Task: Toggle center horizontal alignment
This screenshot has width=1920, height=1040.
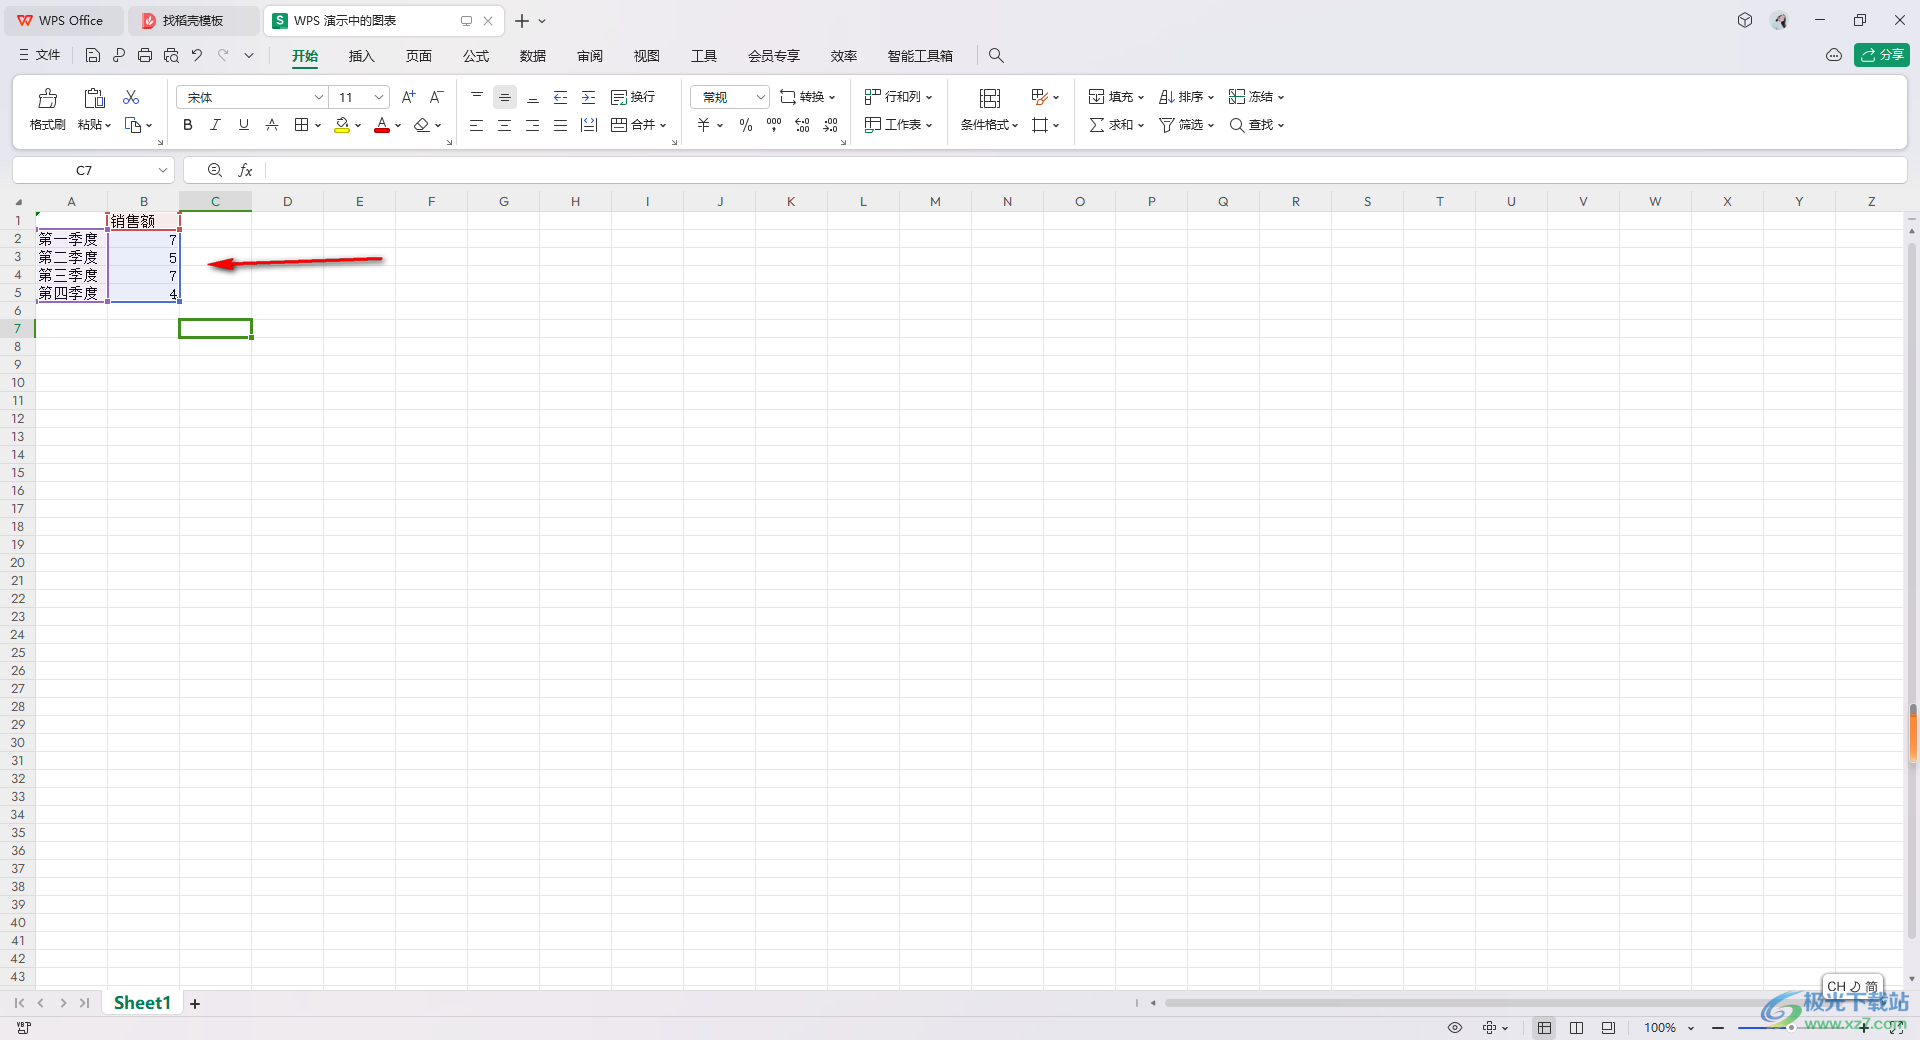Action: tap(505, 125)
